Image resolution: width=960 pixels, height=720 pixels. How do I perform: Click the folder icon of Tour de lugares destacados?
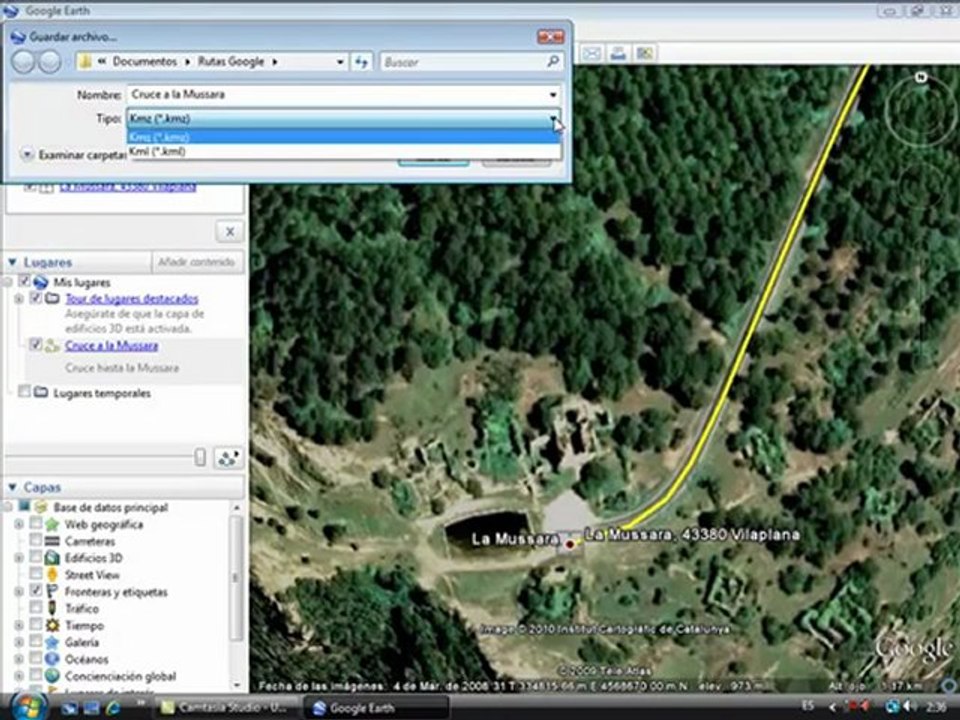(x=53, y=299)
